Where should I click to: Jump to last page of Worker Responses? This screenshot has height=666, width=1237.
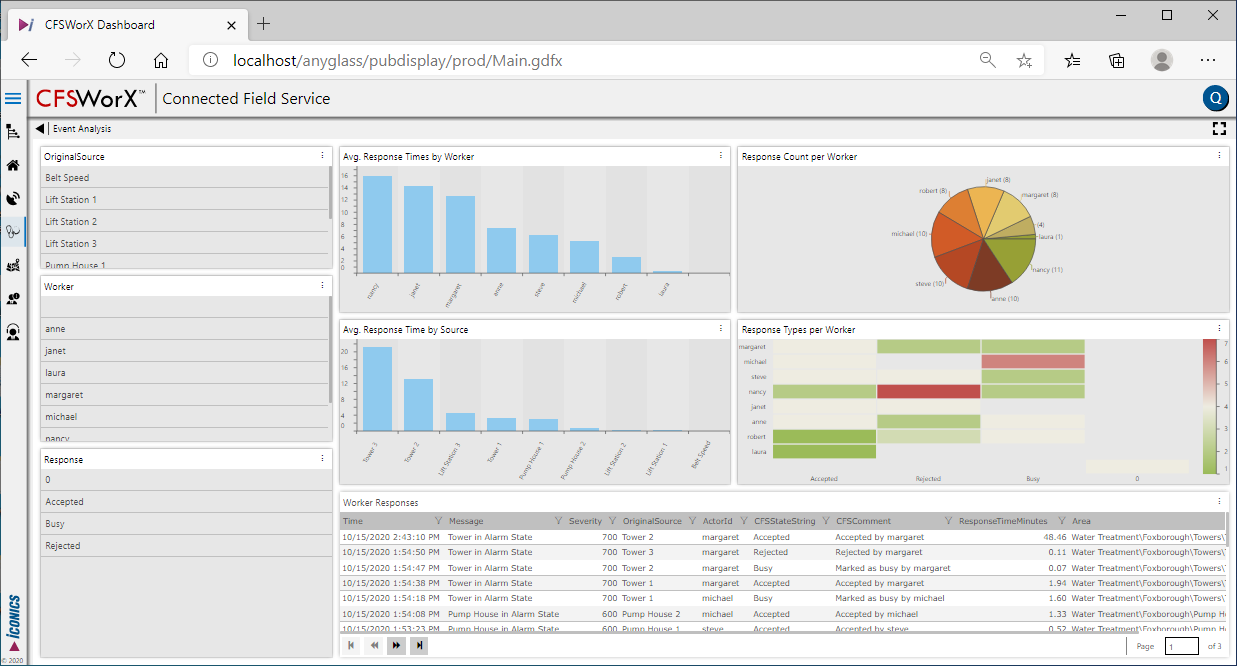coord(420,646)
